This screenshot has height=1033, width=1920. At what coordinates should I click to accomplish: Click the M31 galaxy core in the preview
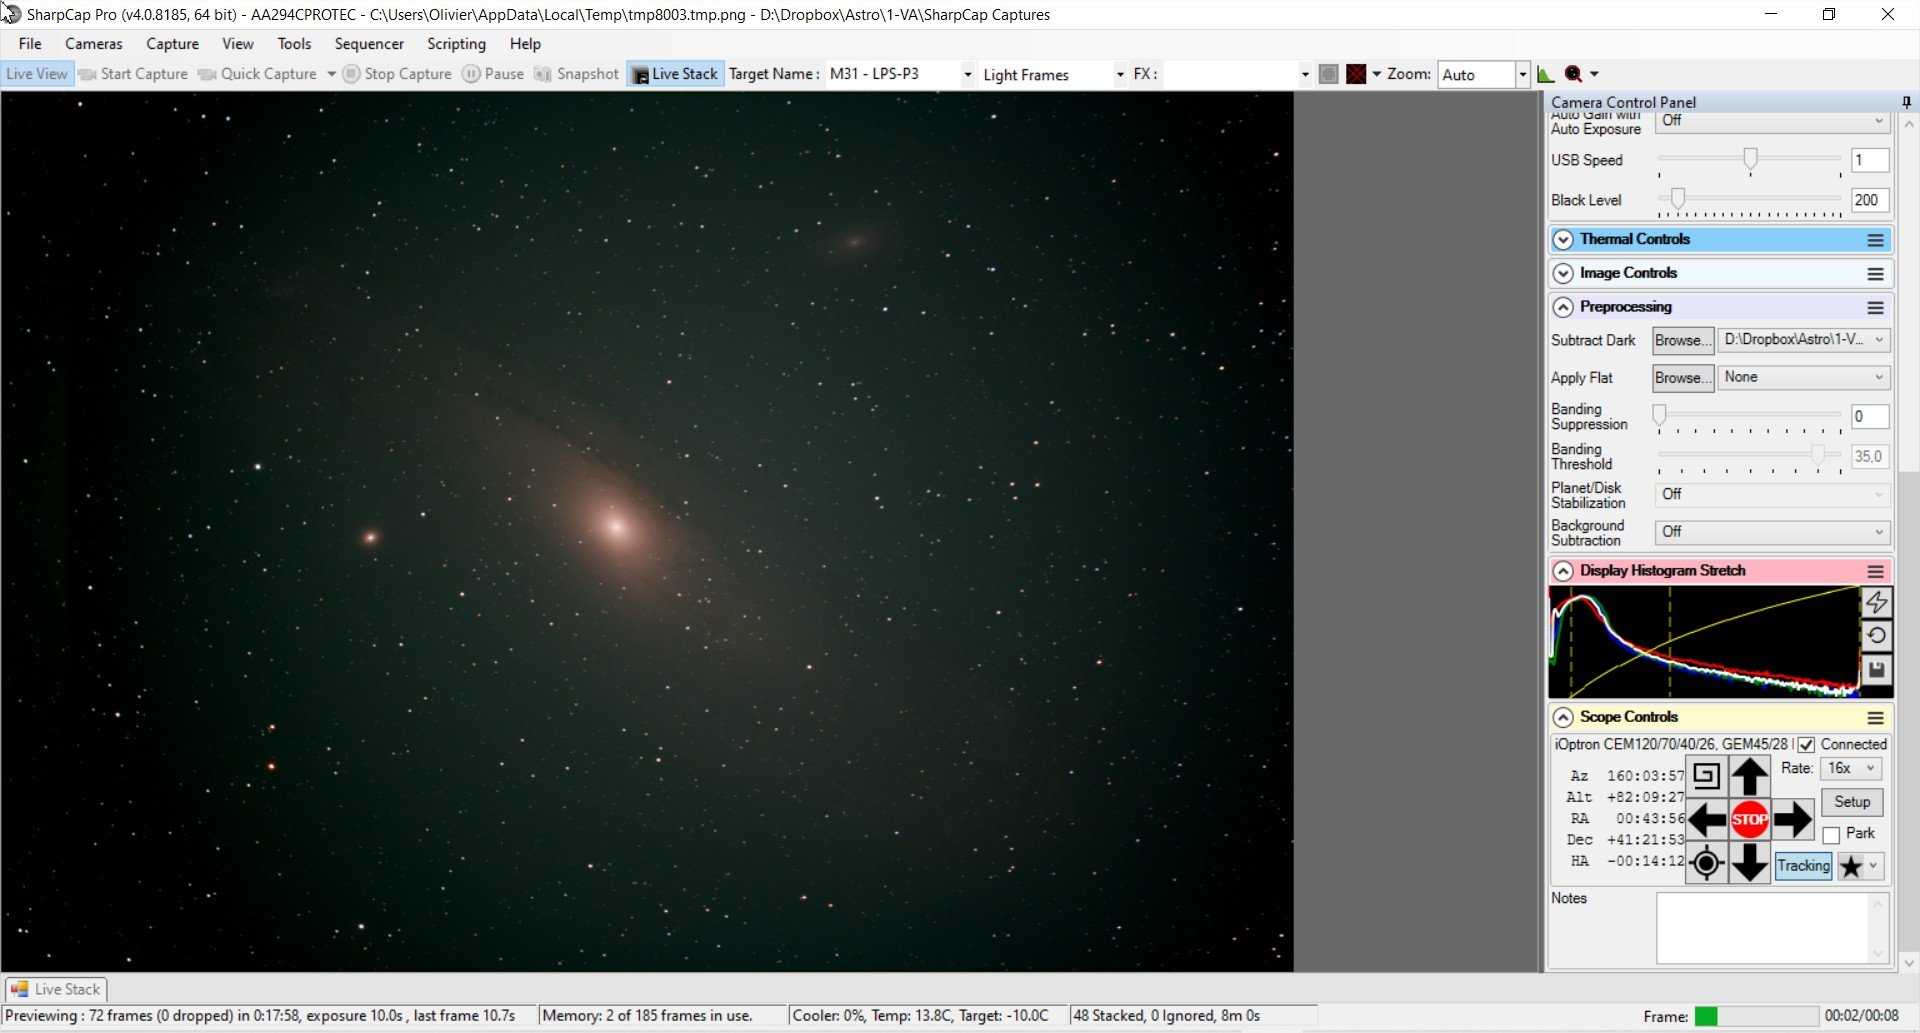[x=615, y=526]
